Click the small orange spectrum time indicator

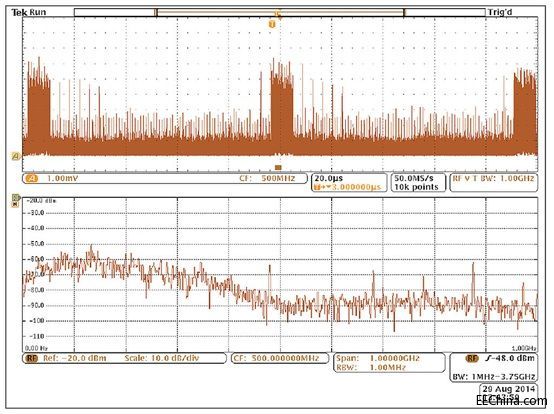coord(278,167)
